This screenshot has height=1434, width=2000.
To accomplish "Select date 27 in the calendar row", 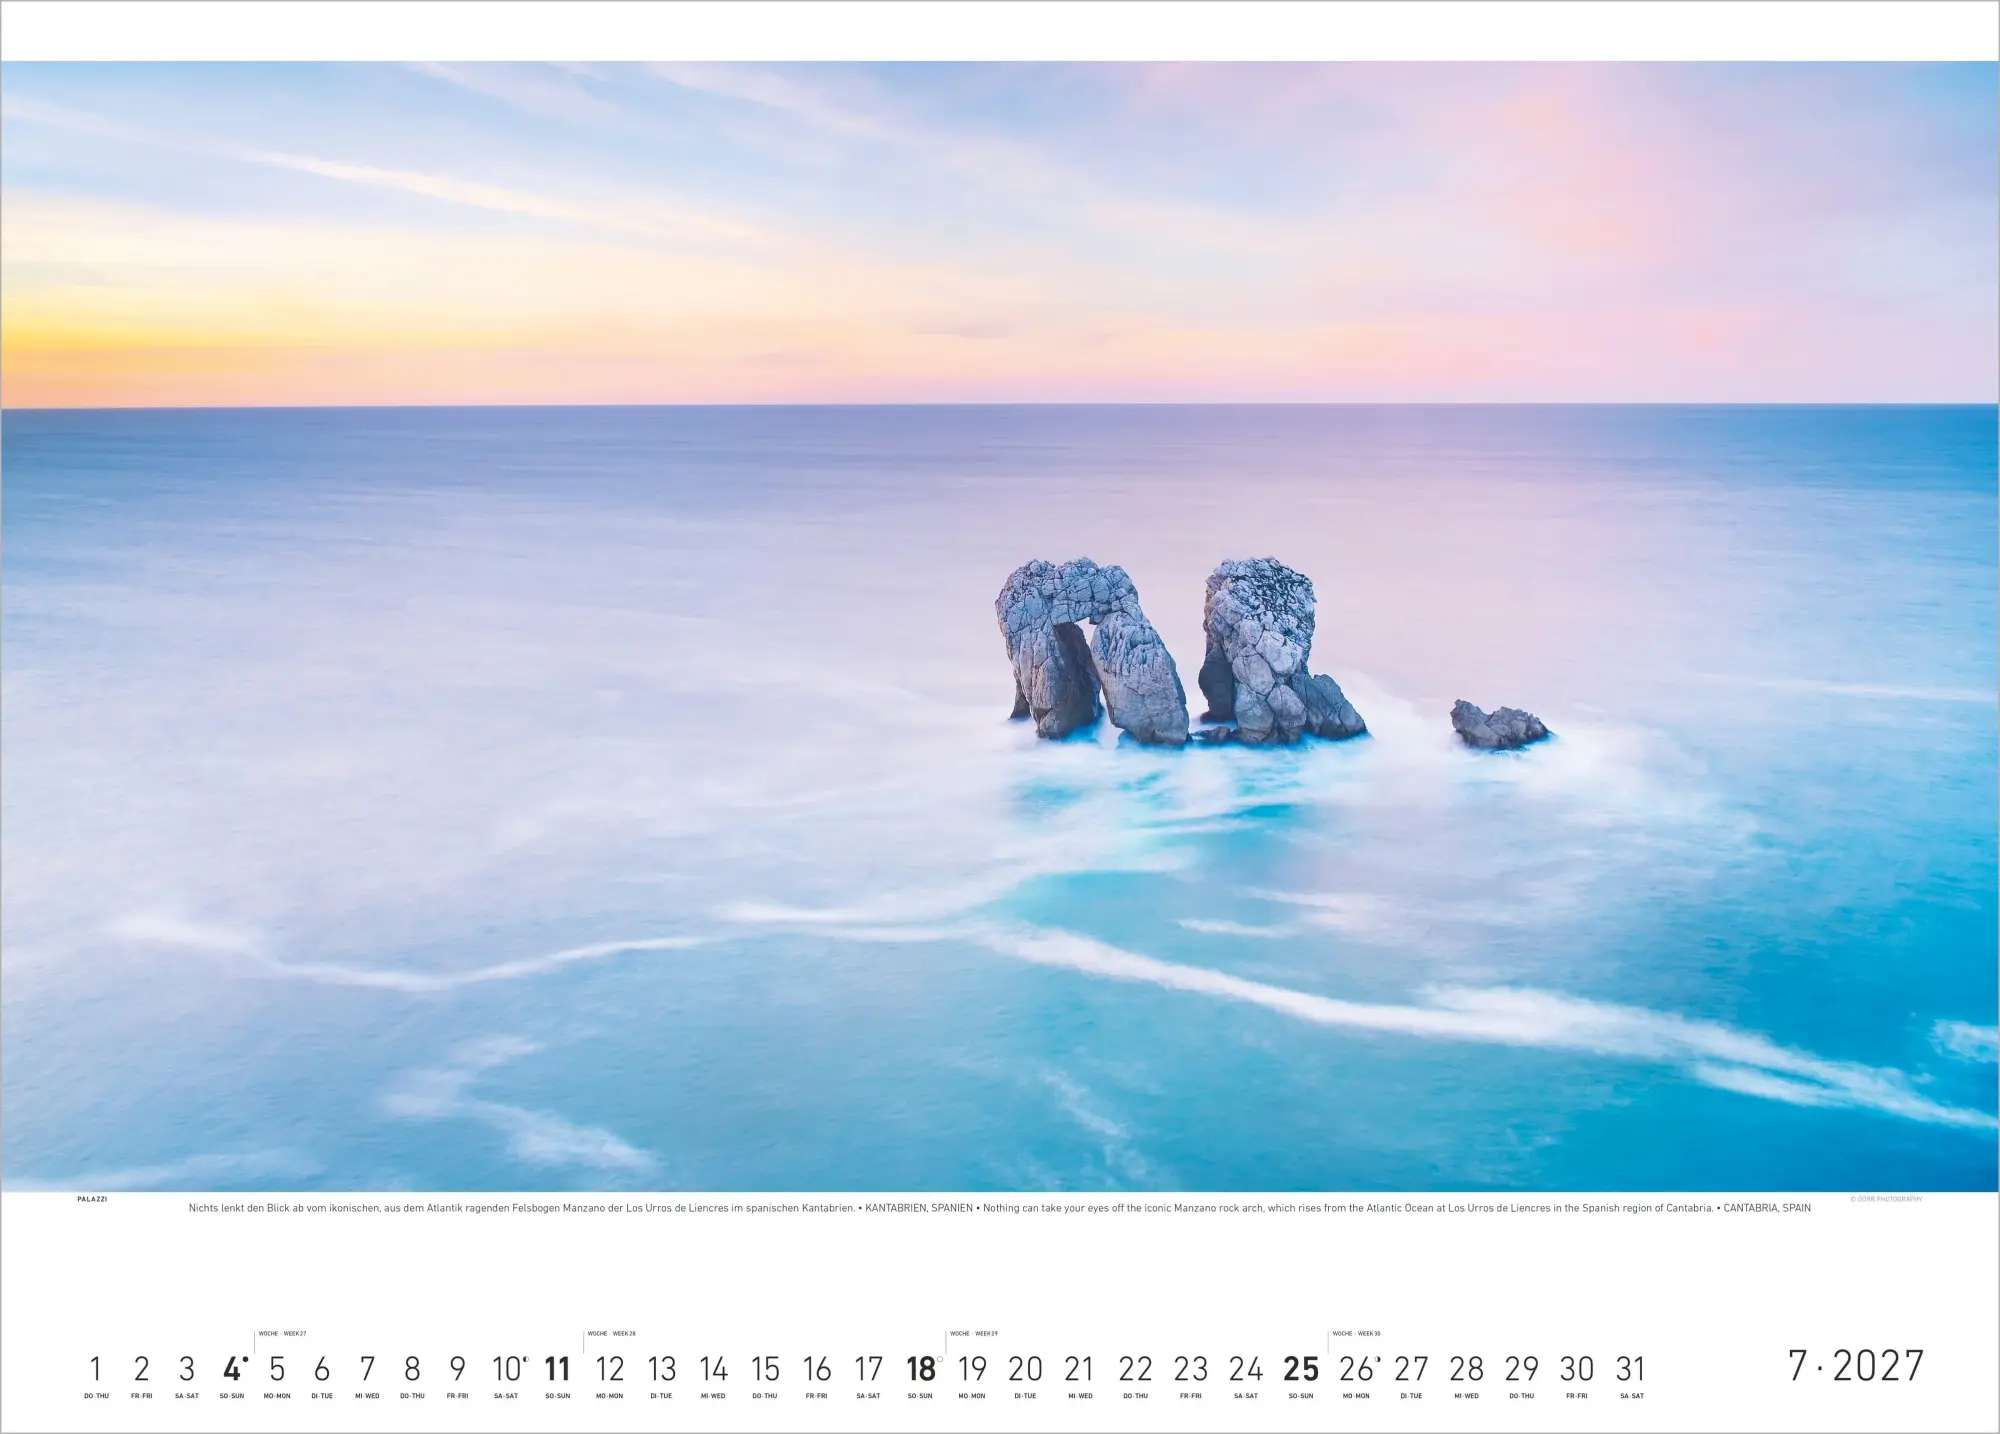I will [x=1411, y=1368].
